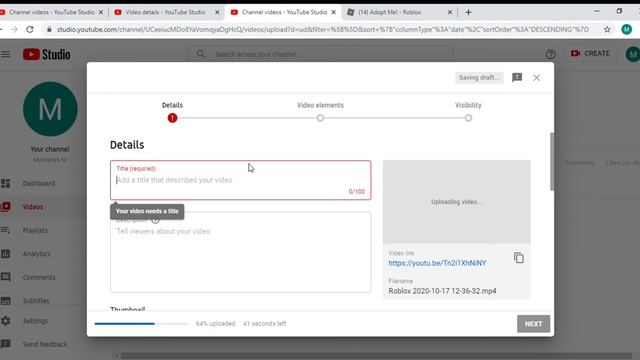Open Settings gear in the sidebar
Image resolution: width=640 pixels, height=360 pixels.
point(6,321)
